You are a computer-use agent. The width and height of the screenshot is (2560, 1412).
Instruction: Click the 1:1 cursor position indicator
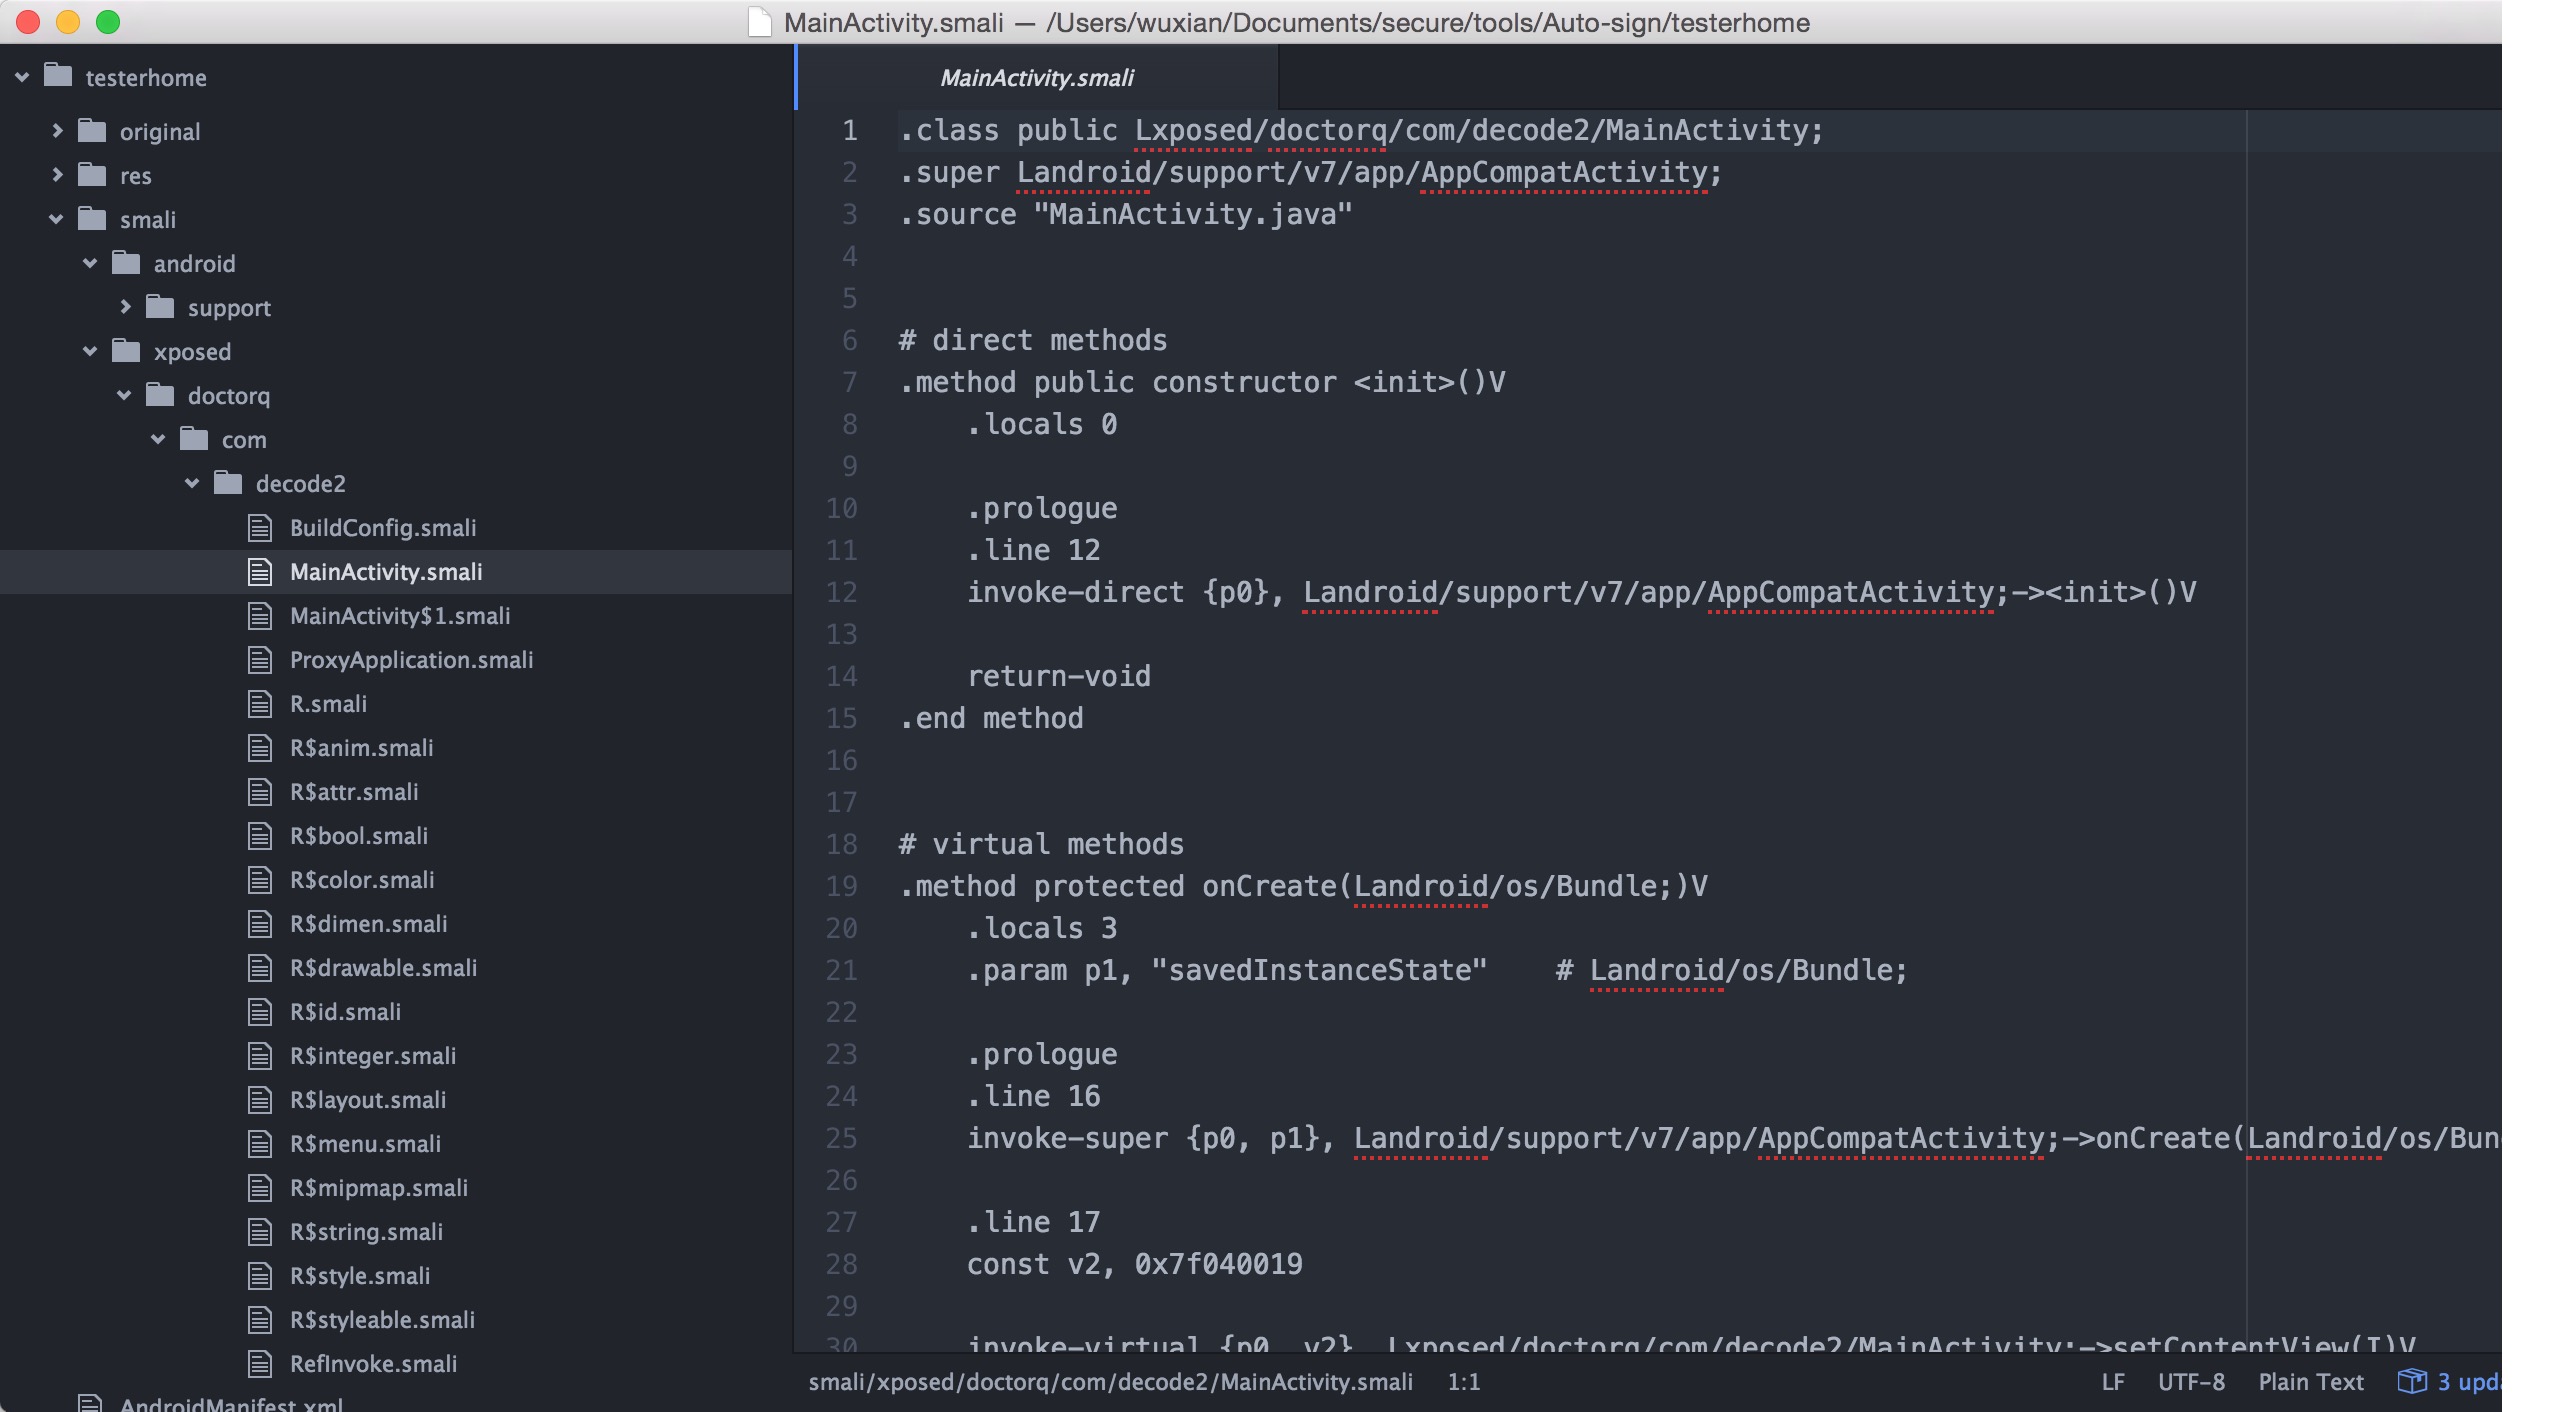coord(1463,1382)
